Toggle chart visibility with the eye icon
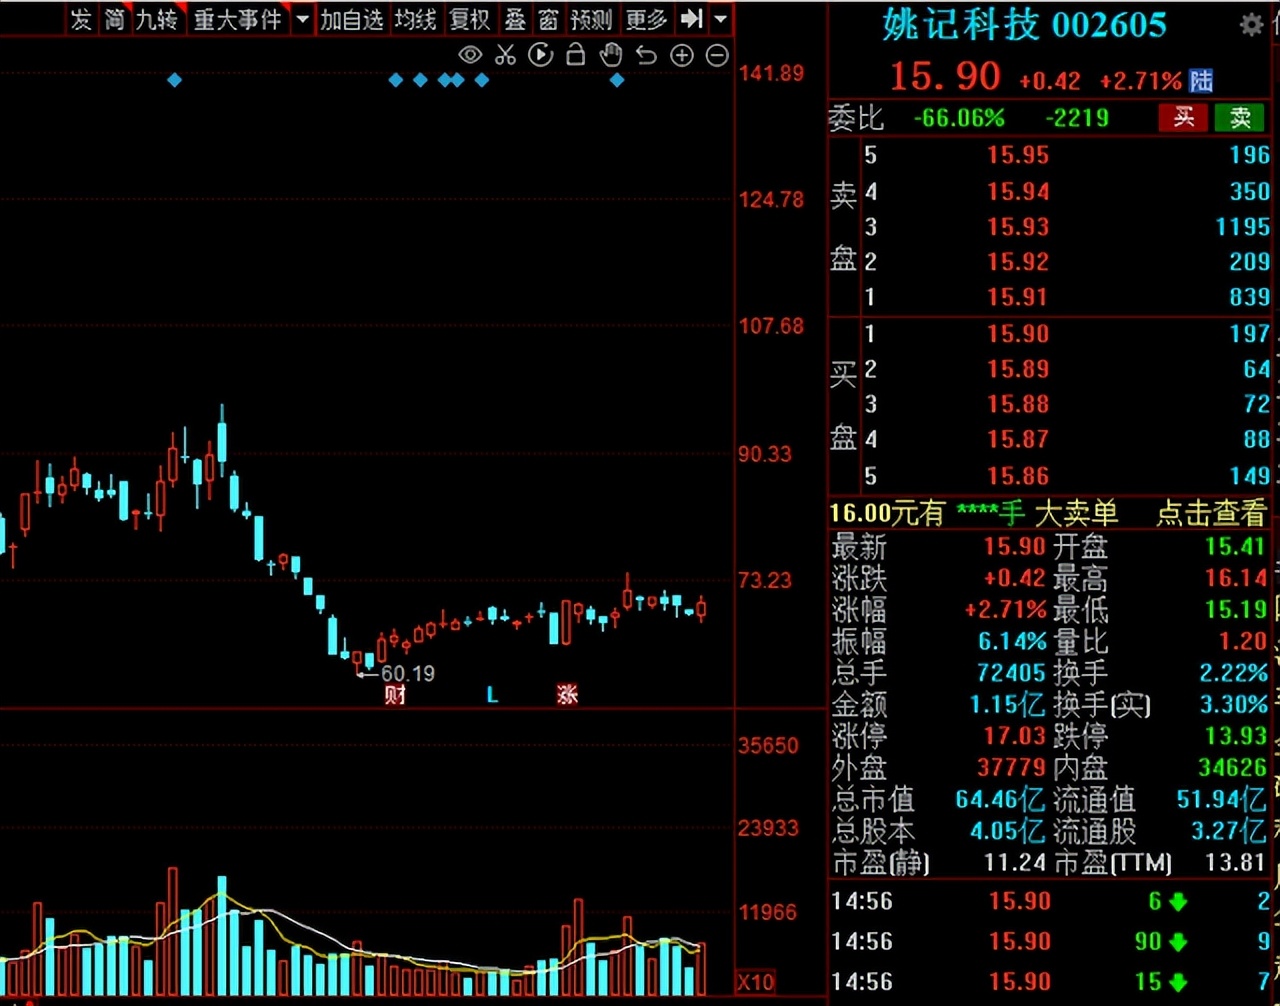This screenshot has height=1006, width=1280. coord(470,55)
